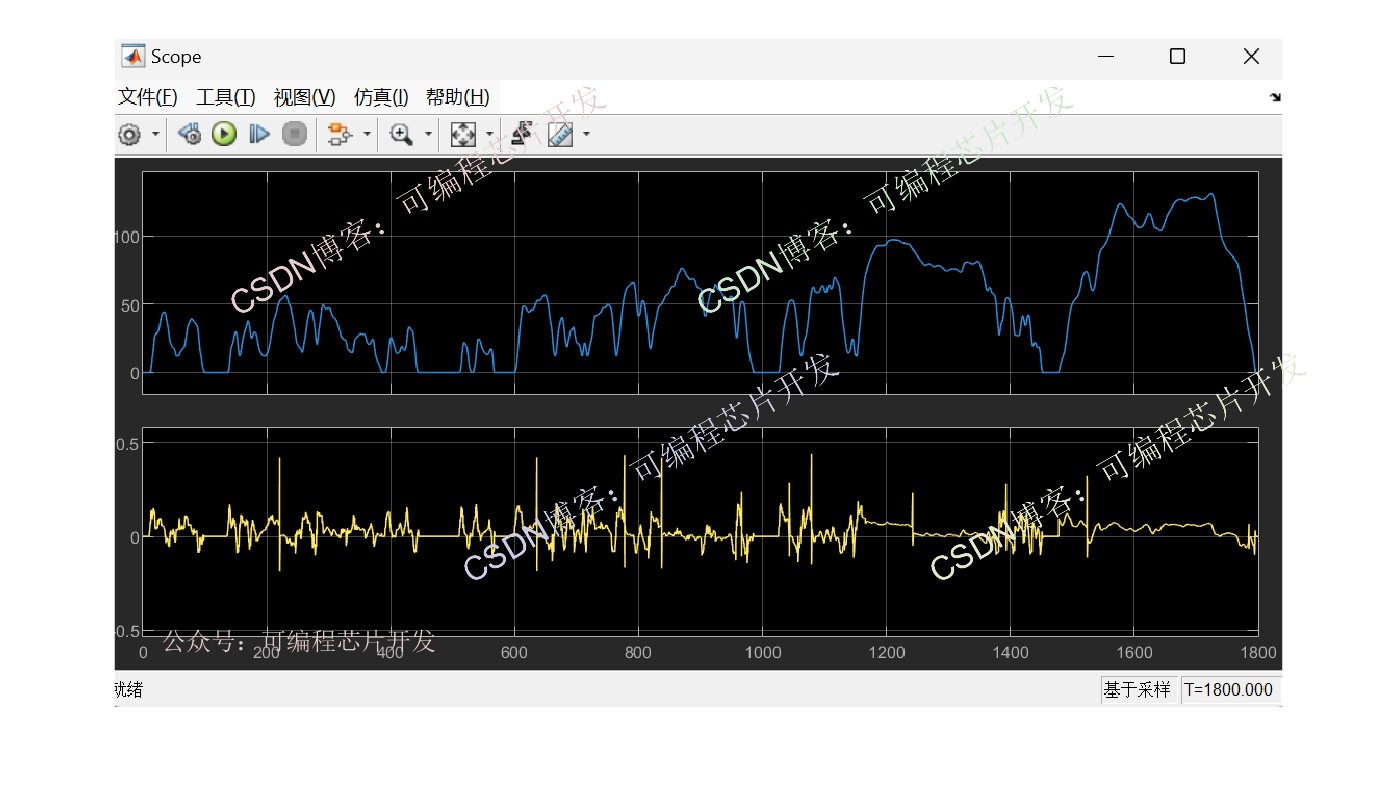Open the 视图(V) menu
The width and height of the screenshot is (1398, 809).
coord(305,97)
